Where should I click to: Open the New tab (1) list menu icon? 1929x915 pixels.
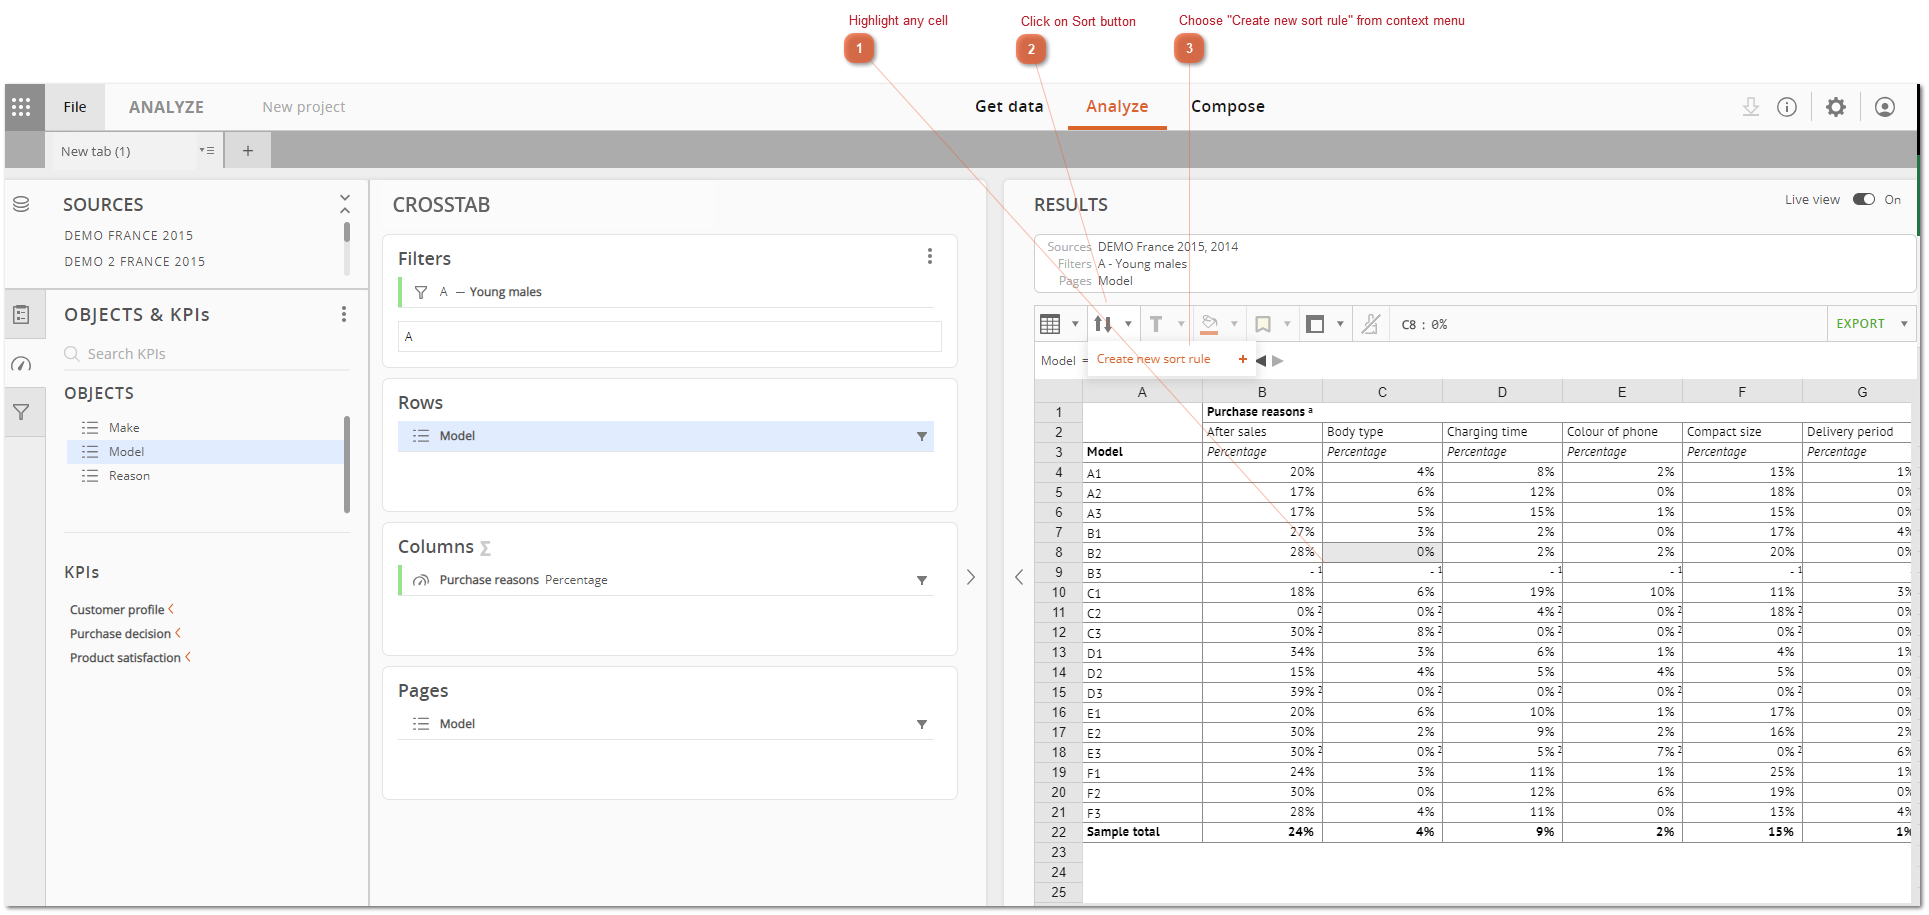[x=207, y=151]
